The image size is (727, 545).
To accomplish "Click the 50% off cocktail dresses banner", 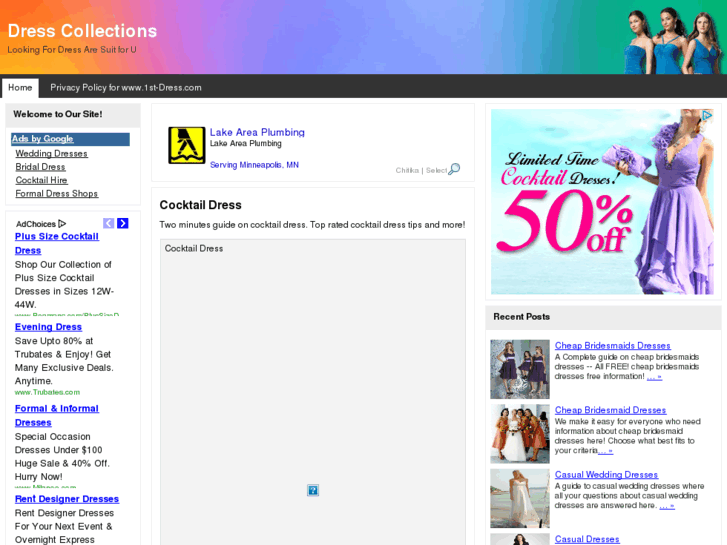I will pos(602,202).
